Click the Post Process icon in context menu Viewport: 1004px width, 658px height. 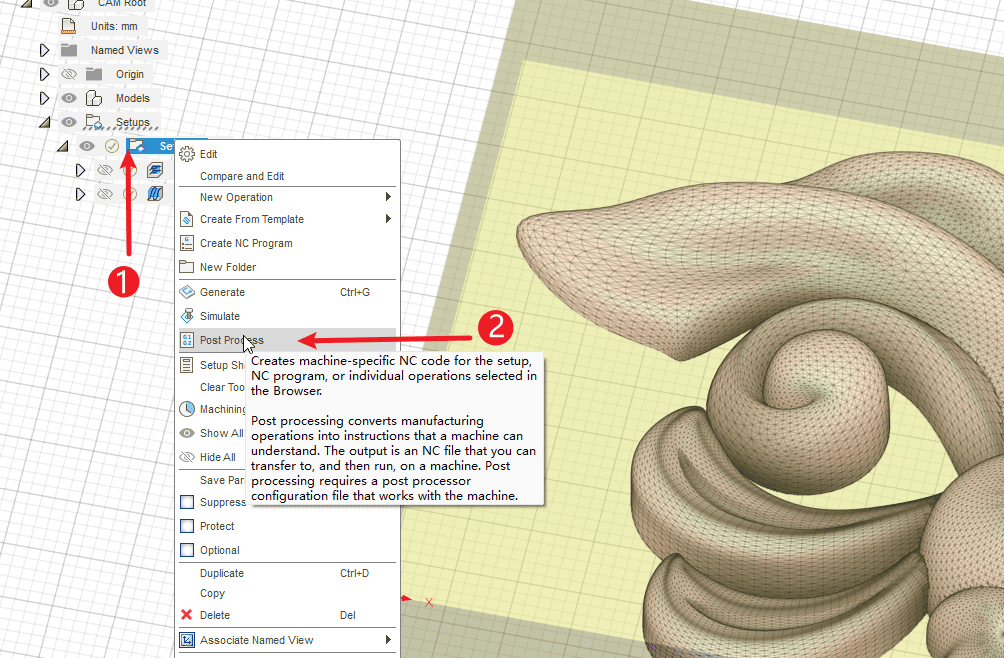point(187,340)
